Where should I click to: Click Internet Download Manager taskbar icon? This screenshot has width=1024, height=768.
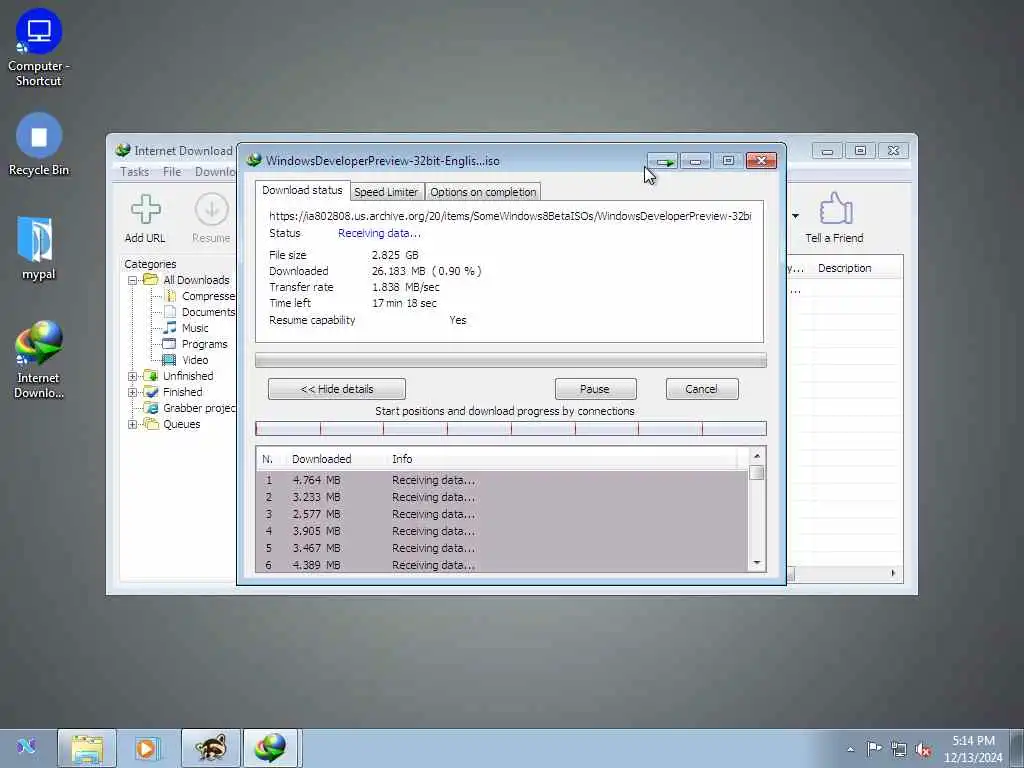click(x=270, y=748)
